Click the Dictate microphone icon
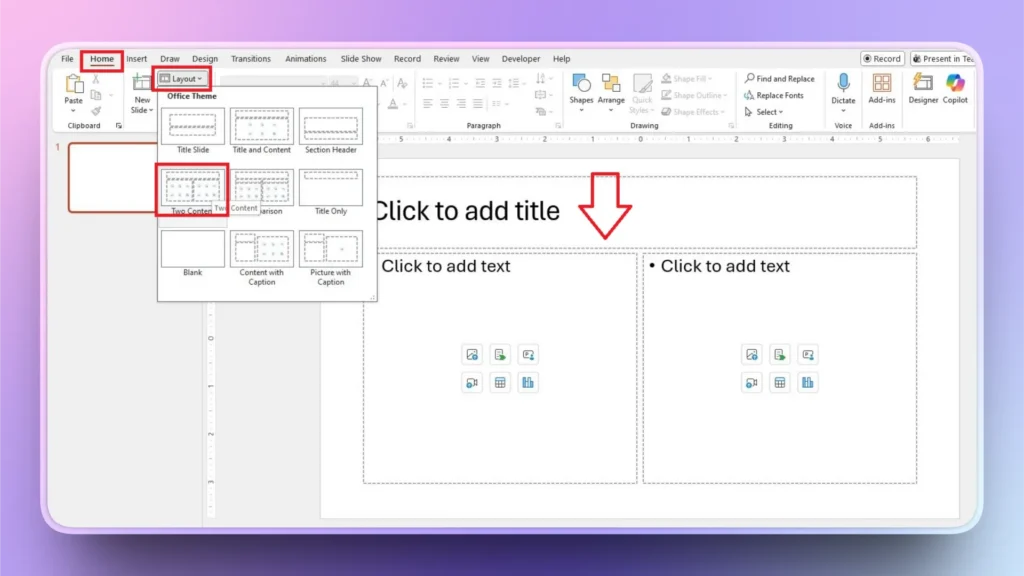 click(843, 84)
